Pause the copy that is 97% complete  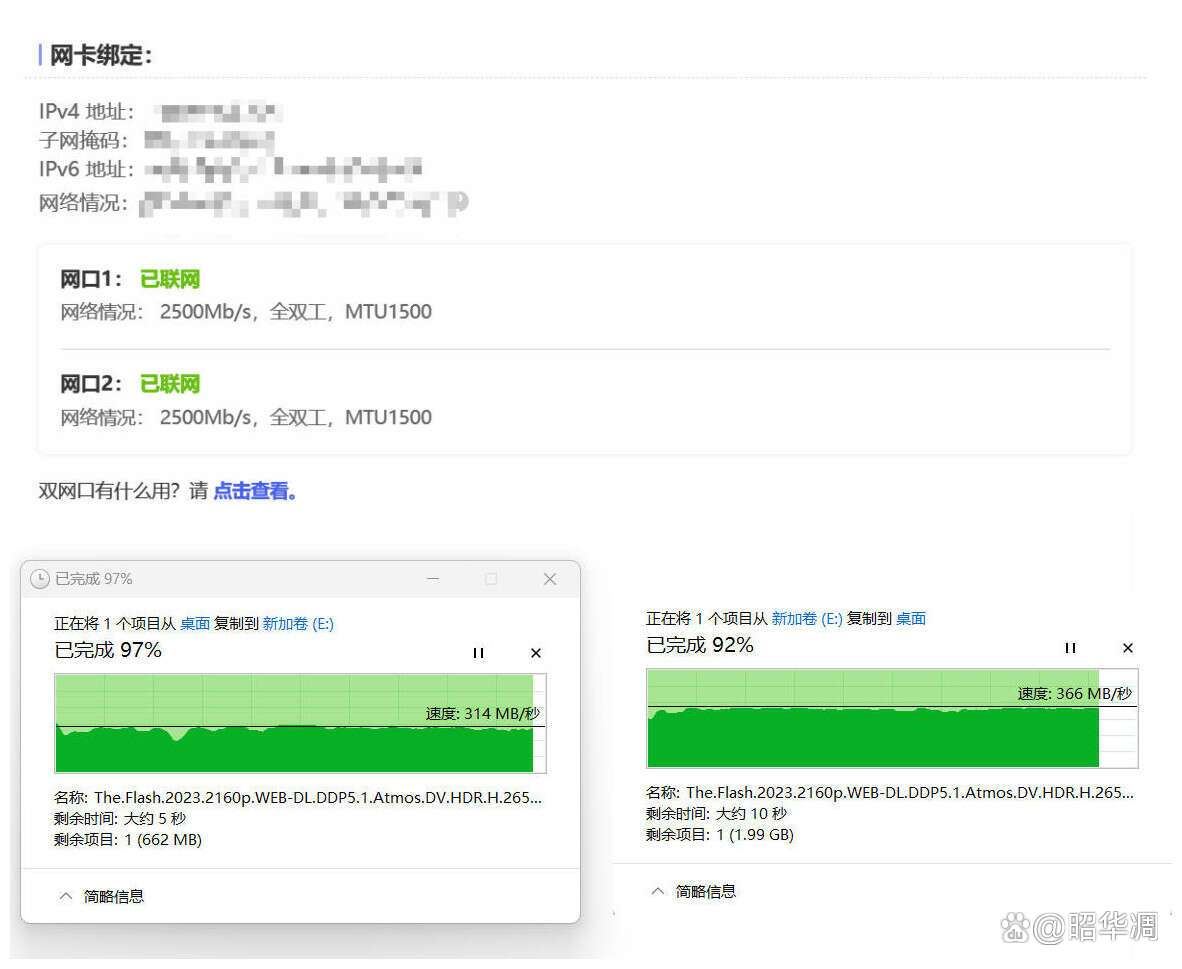tap(478, 653)
